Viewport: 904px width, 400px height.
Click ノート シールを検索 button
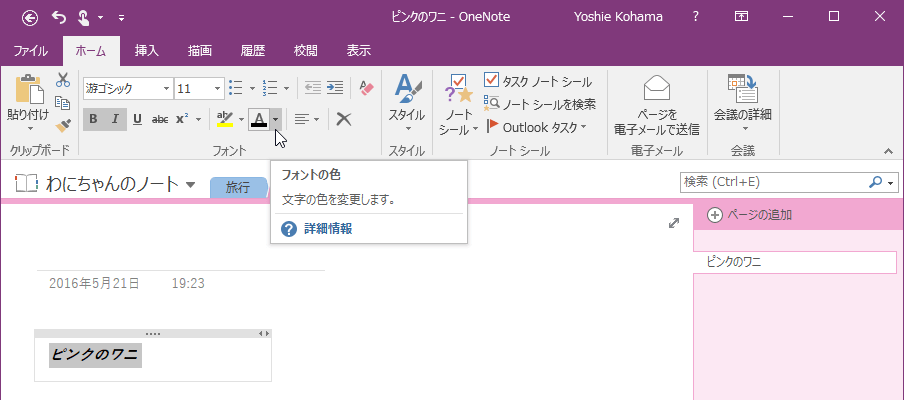coord(540,104)
